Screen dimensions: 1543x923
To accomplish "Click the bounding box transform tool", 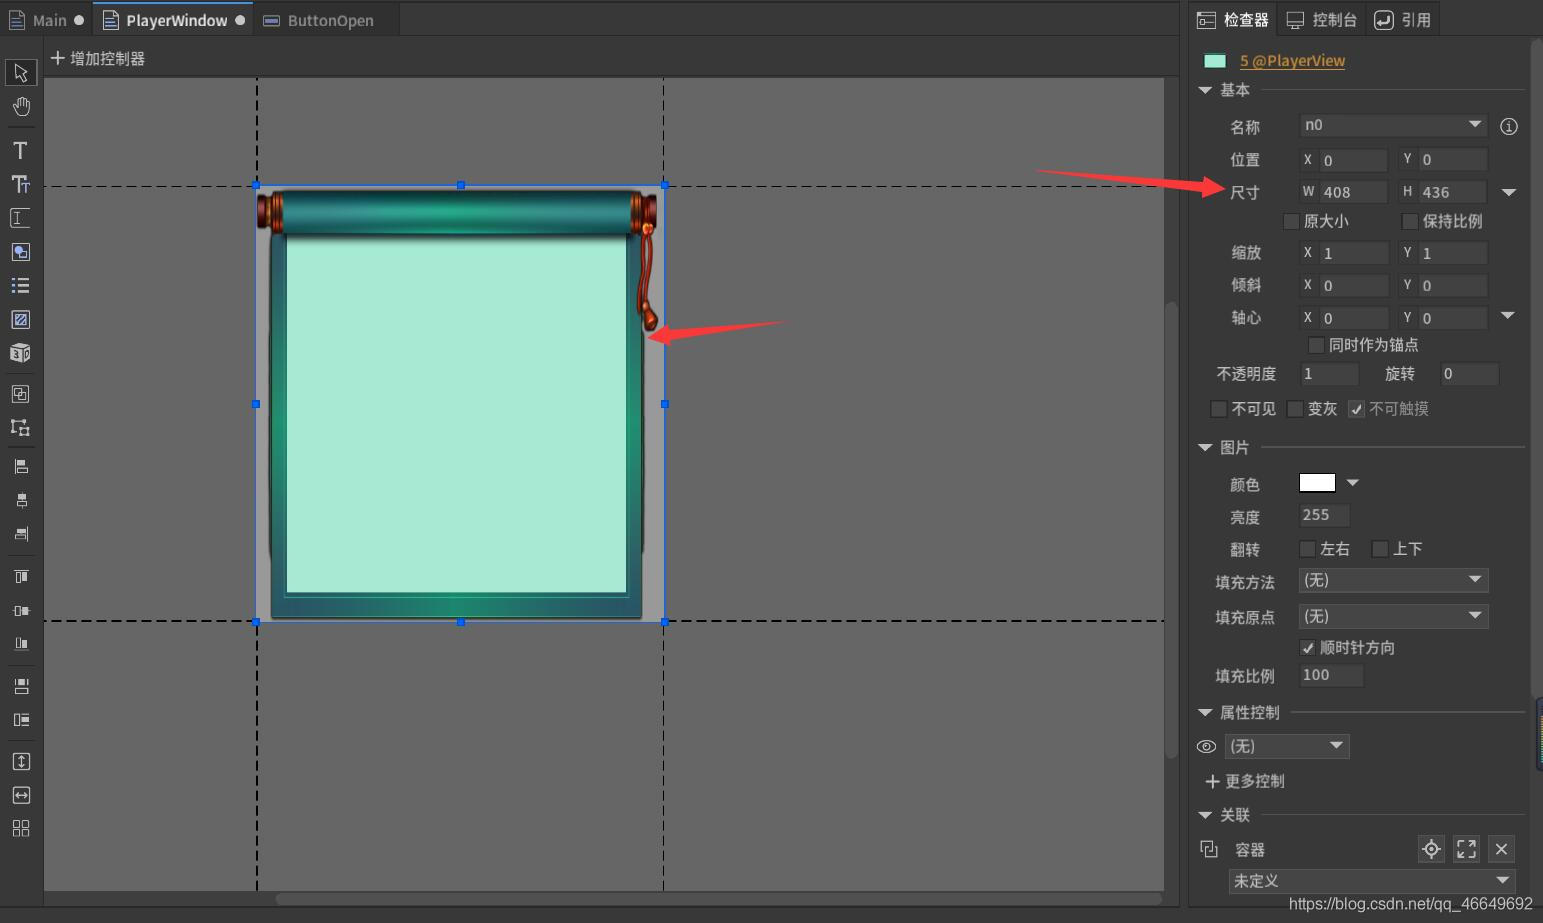I will tap(20, 427).
